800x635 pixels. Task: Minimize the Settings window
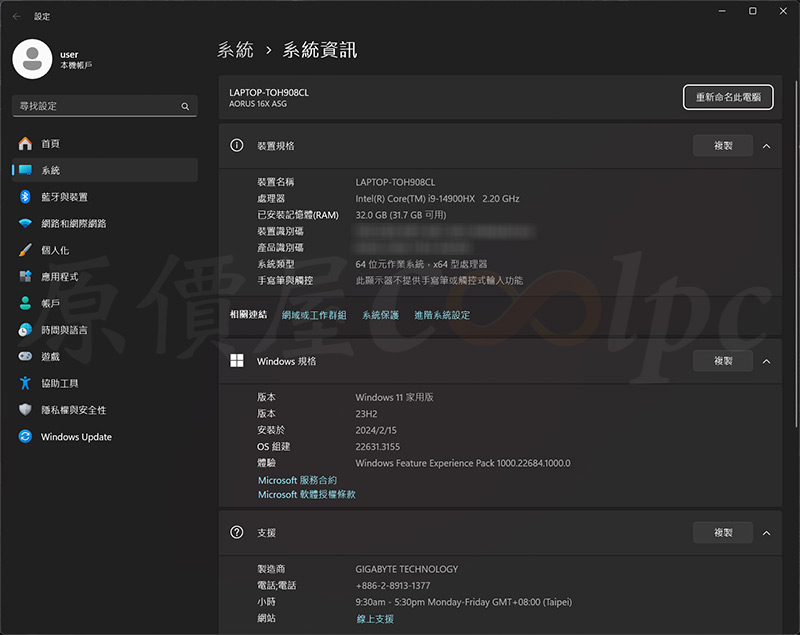tap(722, 11)
